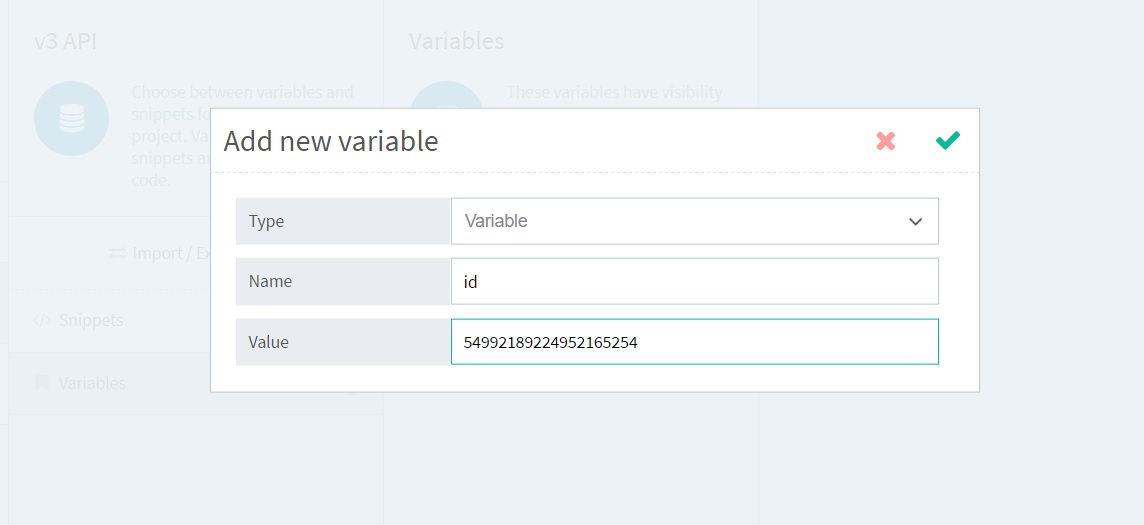Screen dimensions: 1144x525
Task: Click the Name field label
Action: (270, 282)
